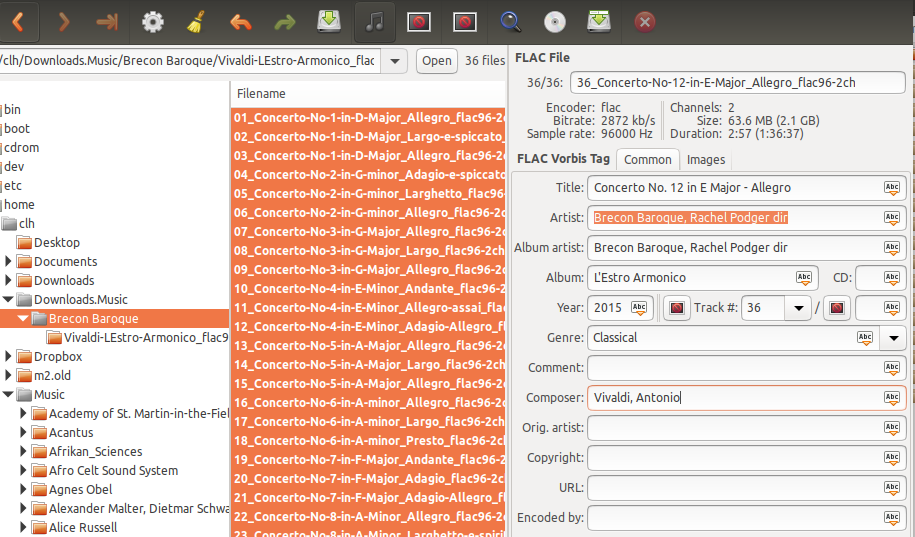Click the Abc icon in total tracks field

pos(892,308)
